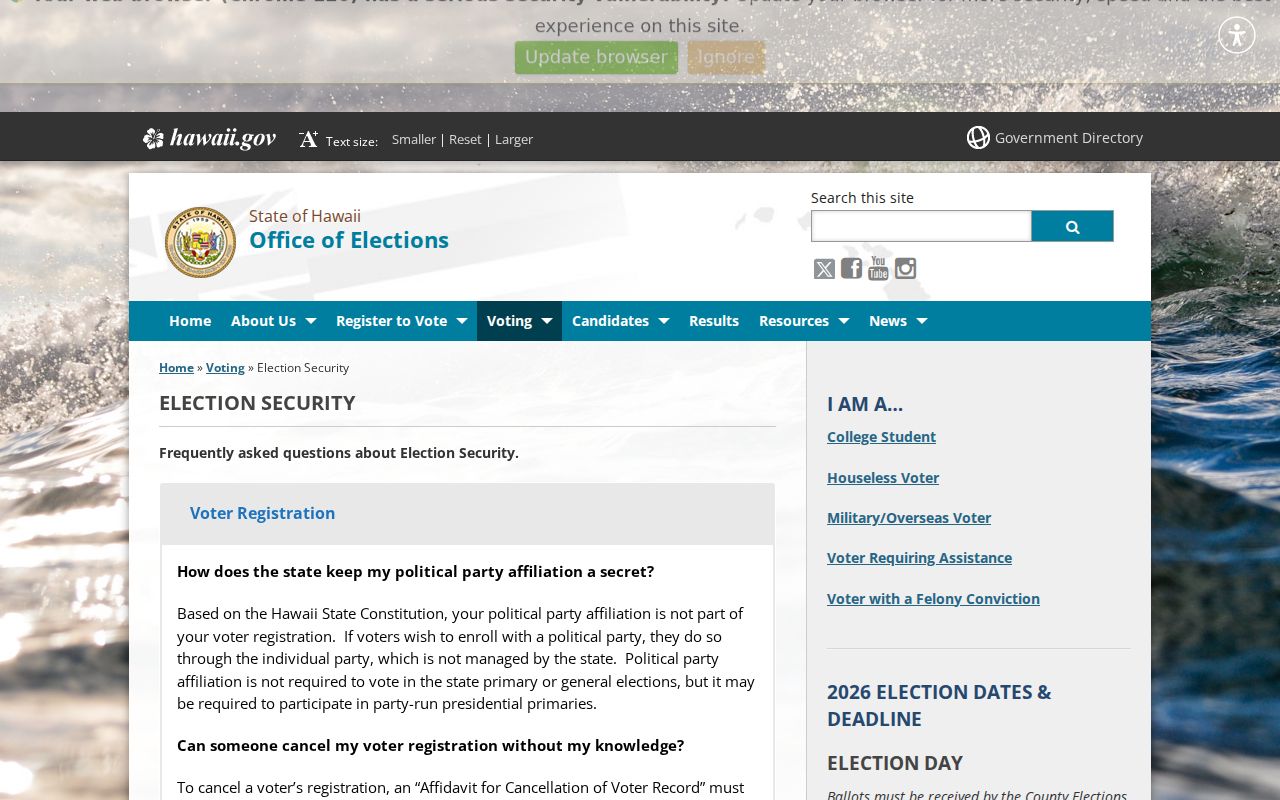Image resolution: width=1280 pixels, height=800 pixels.
Task: Open the Voter Requiring Assistance link
Action: [x=919, y=558]
